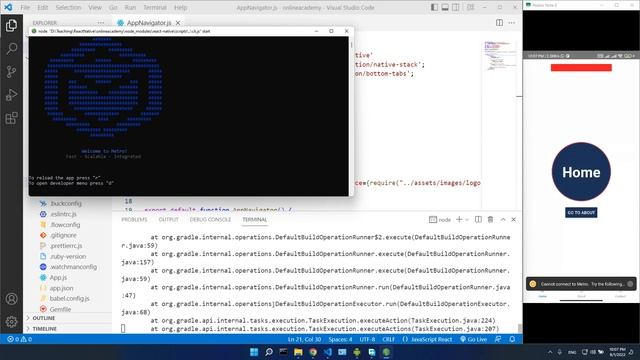Viewport: 640px width, 360px height.
Task: Open the Help menu
Action: (x=180, y=7)
